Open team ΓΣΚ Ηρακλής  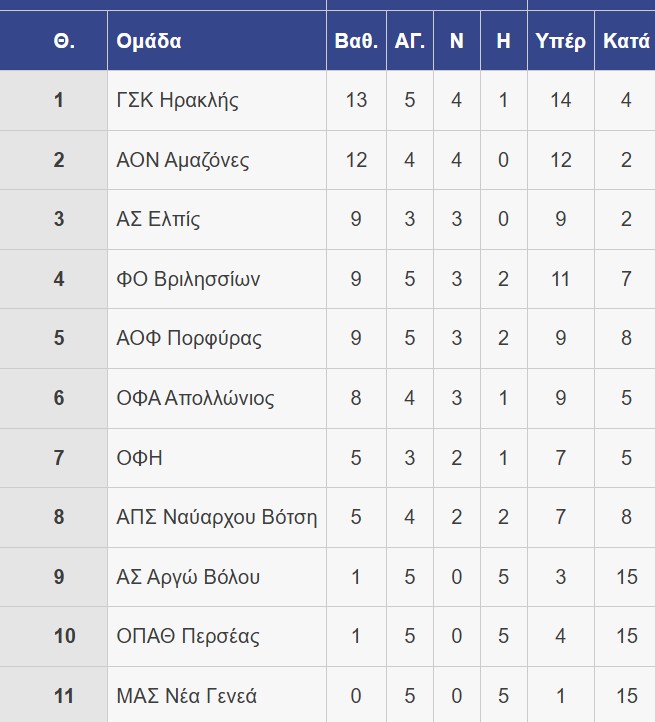point(177,100)
